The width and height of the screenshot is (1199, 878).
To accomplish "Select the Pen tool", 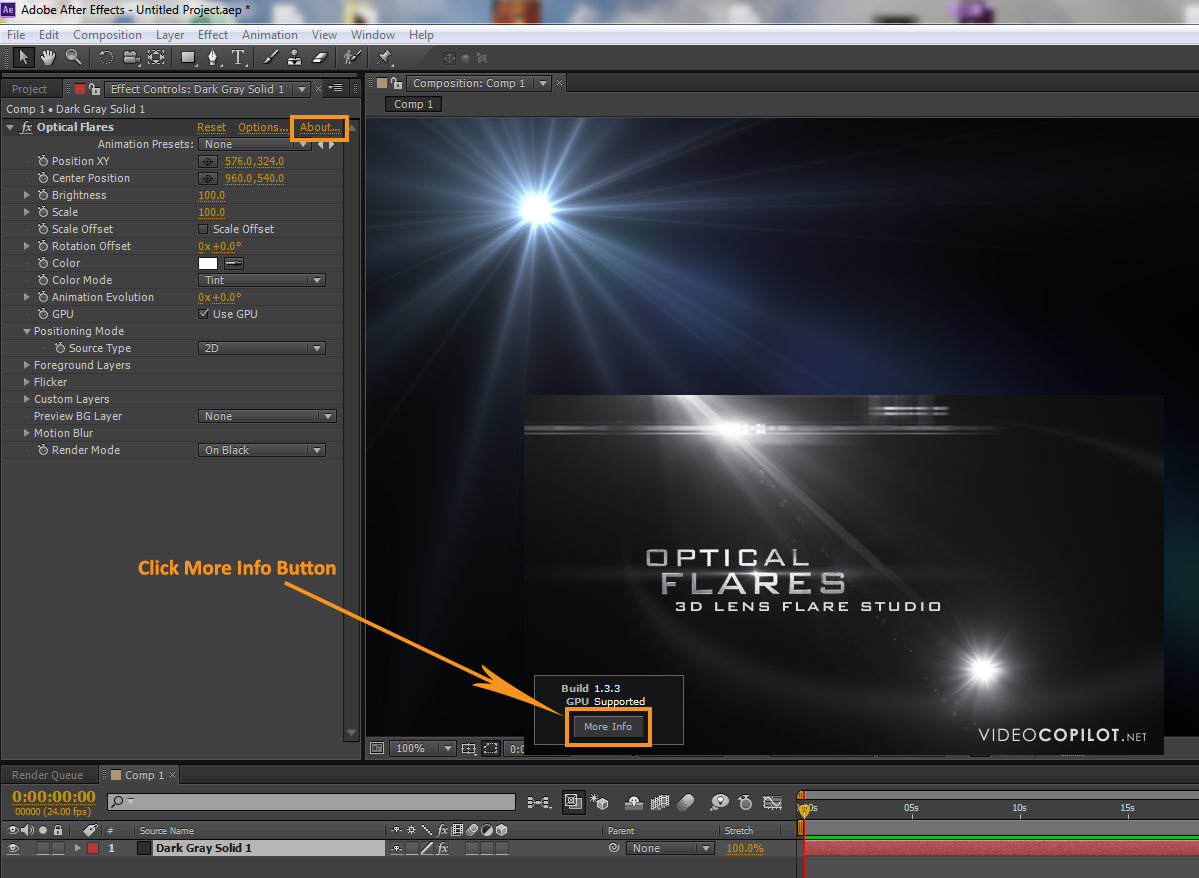I will pyautogui.click(x=212, y=58).
